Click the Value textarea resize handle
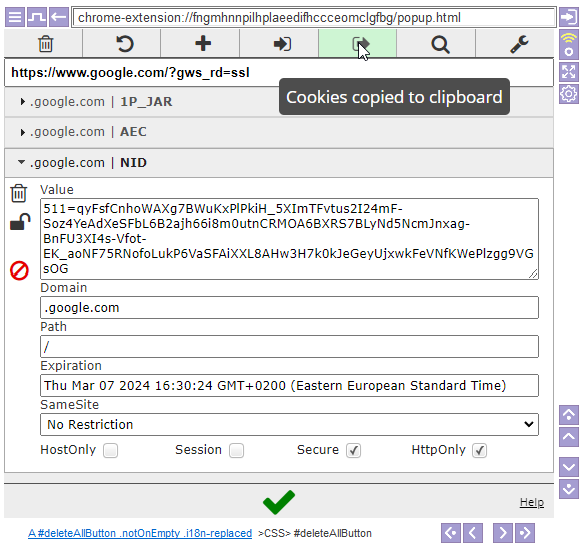Image resolution: width=584 pixels, height=546 pixels. [x=533, y=274]
